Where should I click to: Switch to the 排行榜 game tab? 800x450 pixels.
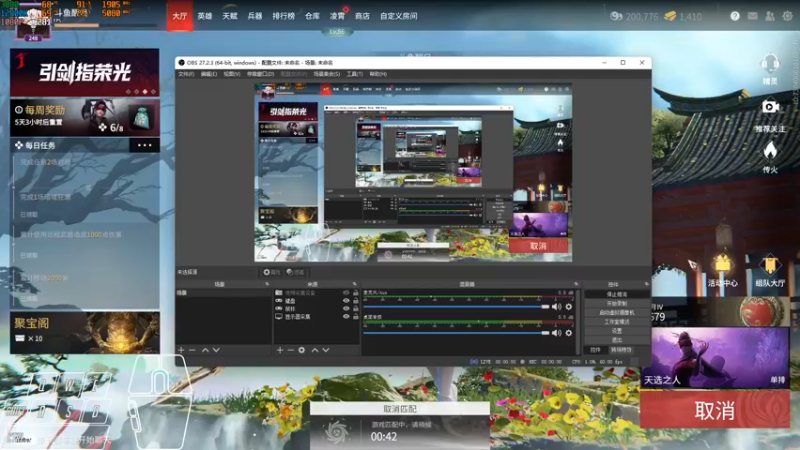click(x=283, y=16)
